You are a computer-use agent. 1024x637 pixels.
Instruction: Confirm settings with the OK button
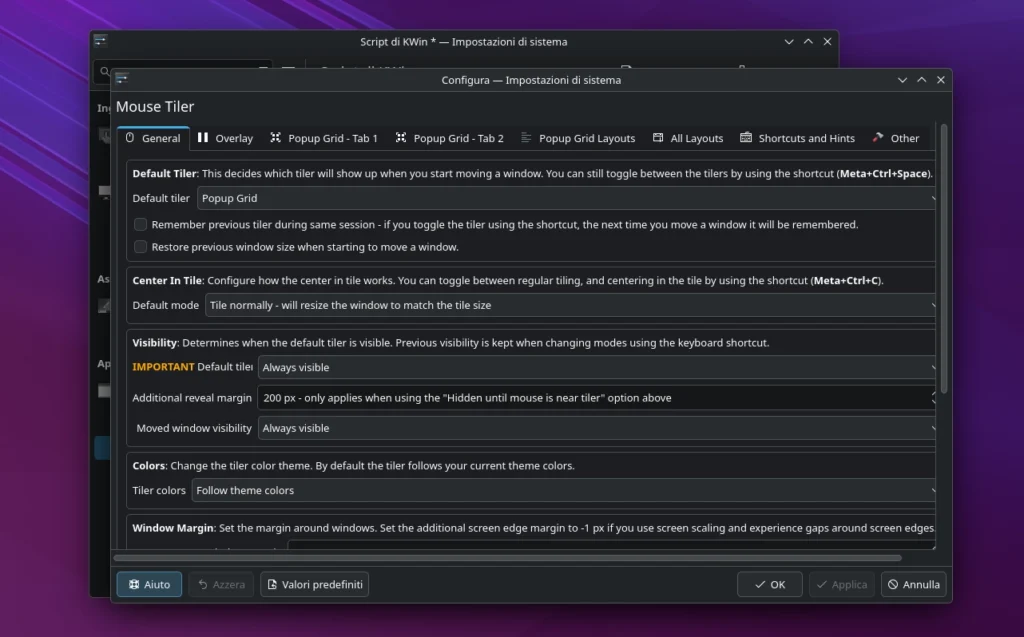click(x=769, y=584)
